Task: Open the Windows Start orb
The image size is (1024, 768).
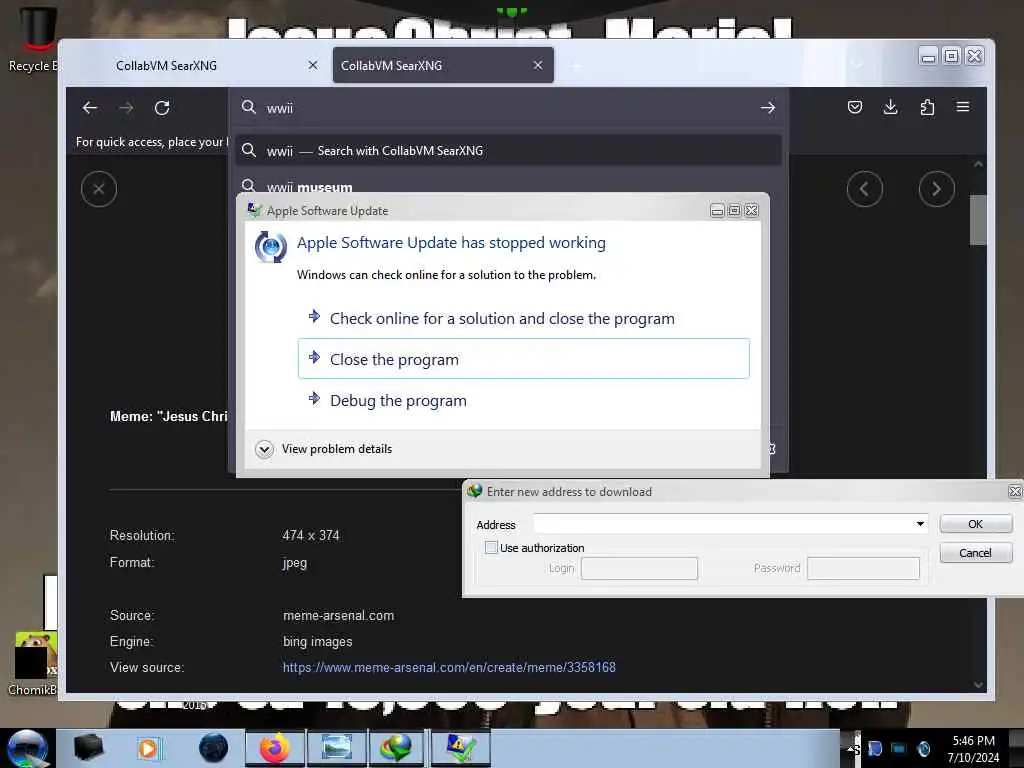Action: point(27,748)
